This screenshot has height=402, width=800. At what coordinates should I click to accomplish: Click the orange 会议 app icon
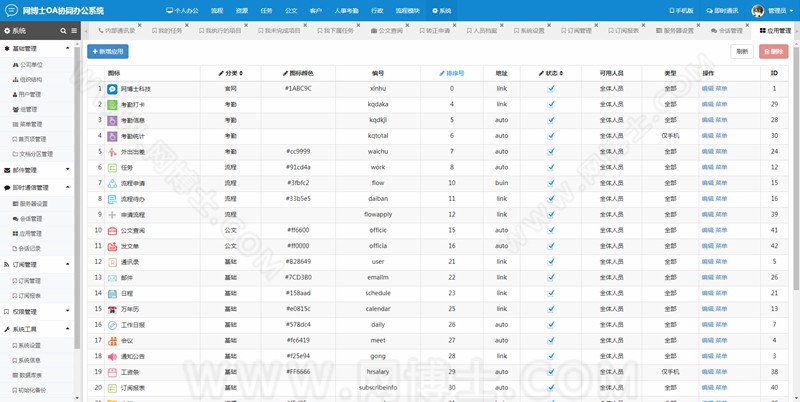(x=112, y=341)
